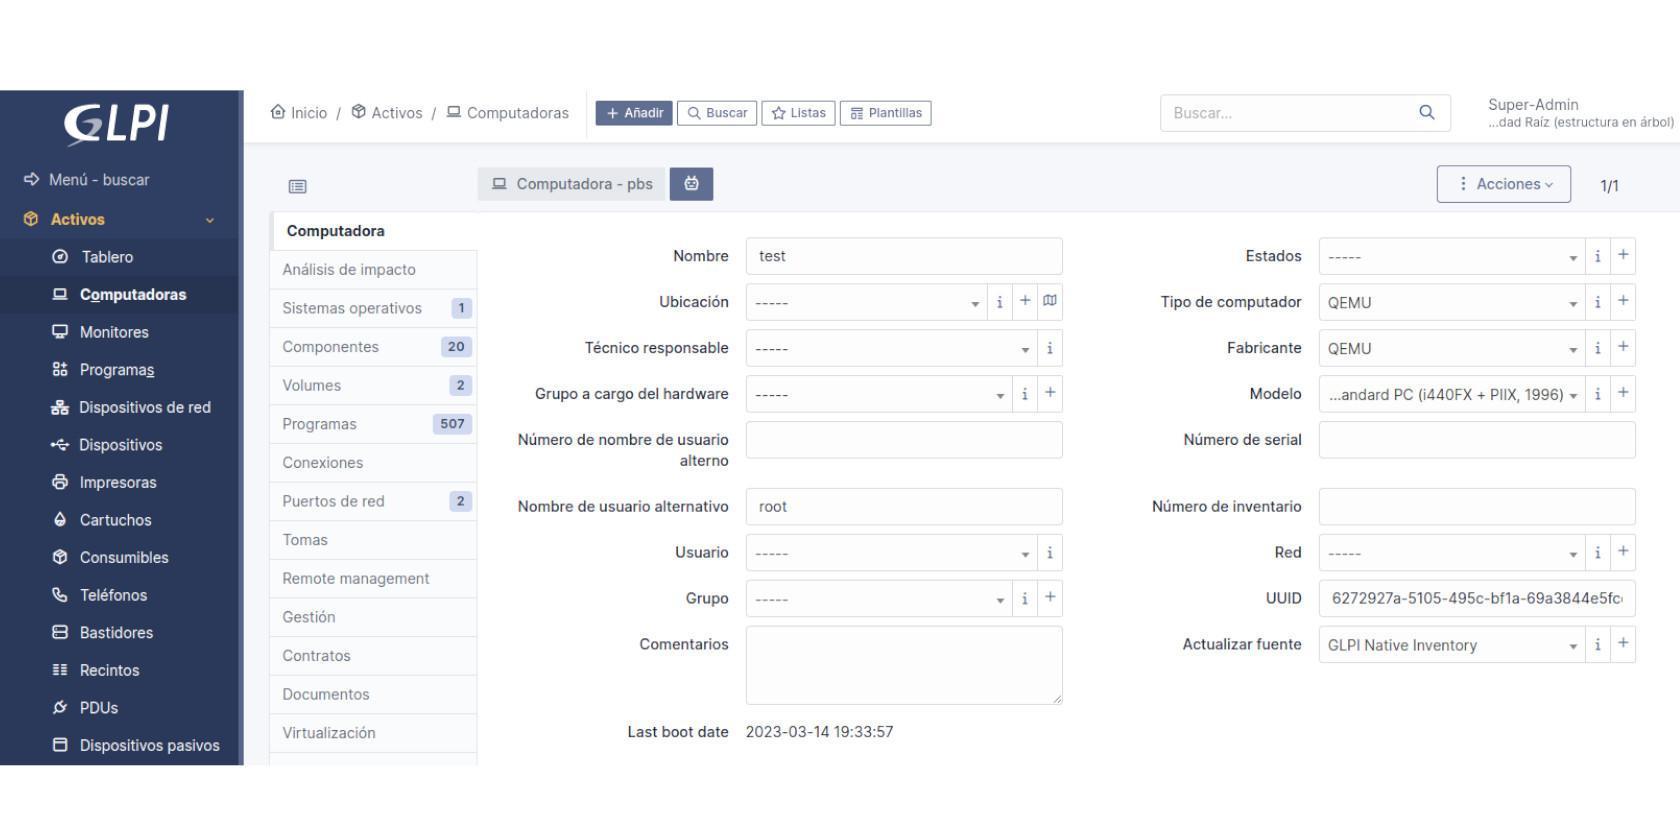Click the Añadir button
This screenshot has height=840, width=1680.
[x=634, y=113]
